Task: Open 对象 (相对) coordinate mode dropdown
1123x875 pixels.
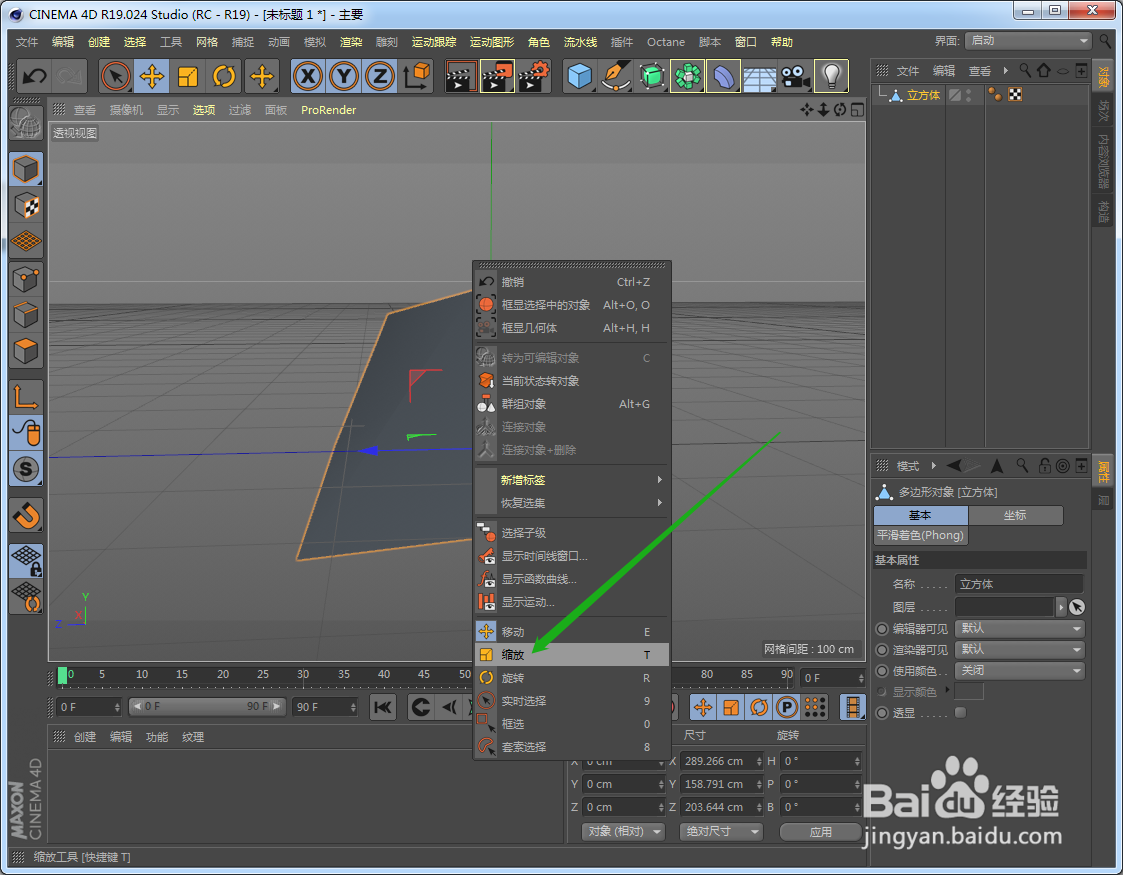Action: tap(624, 831)
